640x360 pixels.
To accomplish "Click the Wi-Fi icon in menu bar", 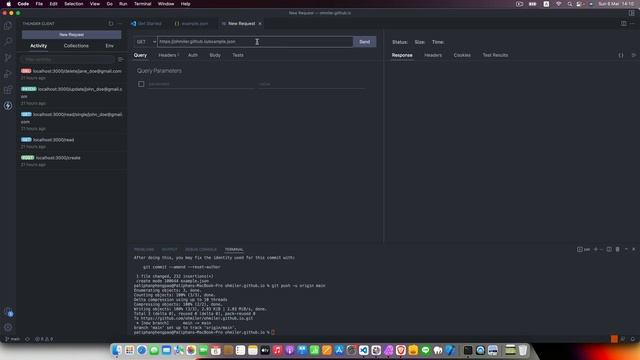I will (x=558, y=4).
